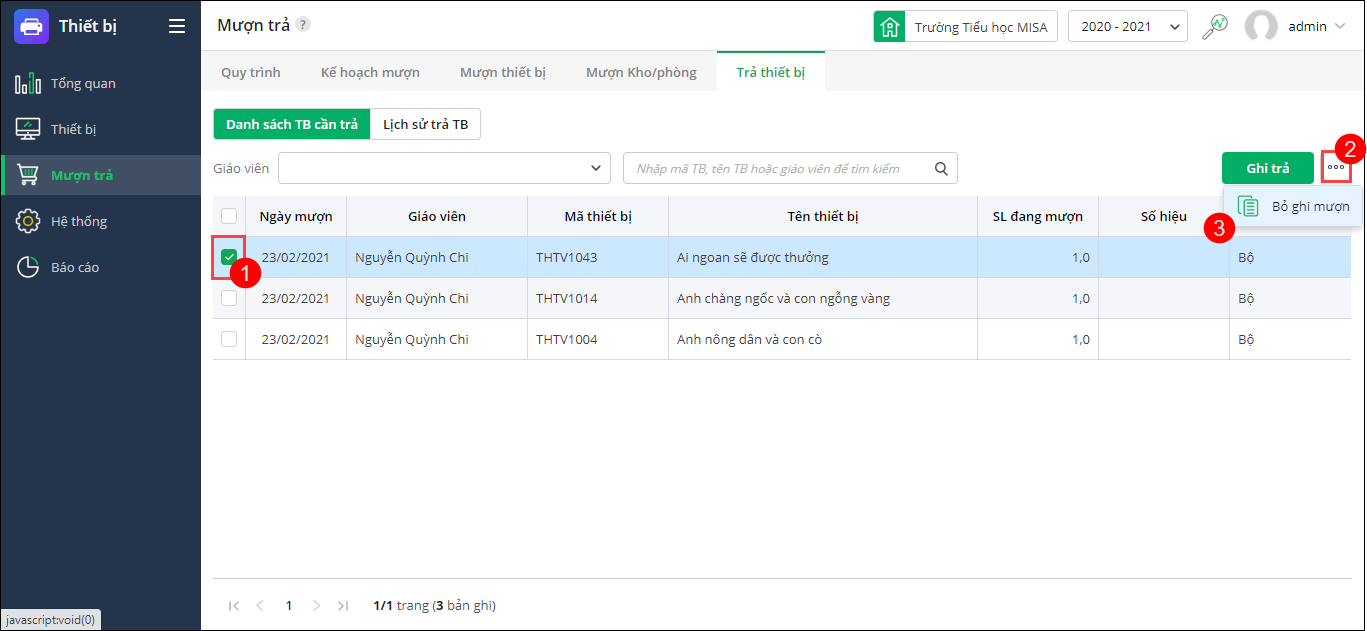The width and height of the screenshot is (1367, 631).
Task: Click the Thiết bị monitor icon in sidebar
Action: pyautogui.click(x=28, y=129)
